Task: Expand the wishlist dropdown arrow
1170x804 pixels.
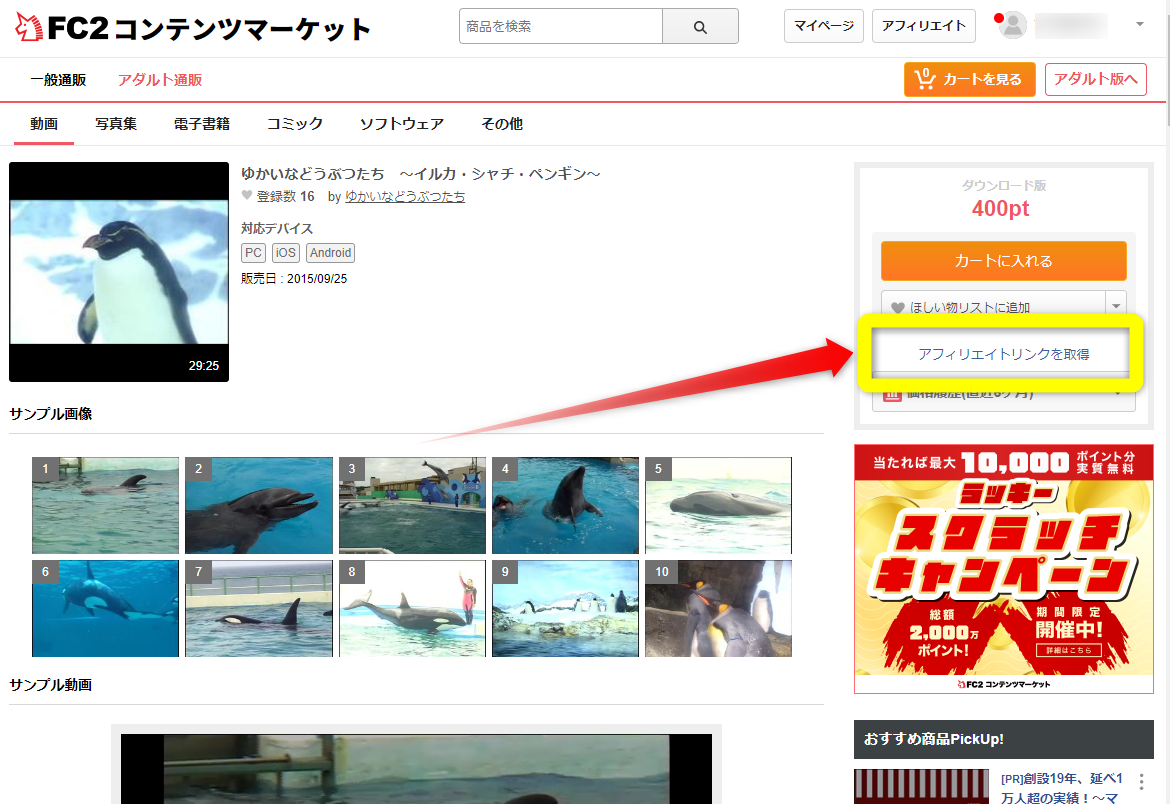Action: click(x=1116, y=307)
